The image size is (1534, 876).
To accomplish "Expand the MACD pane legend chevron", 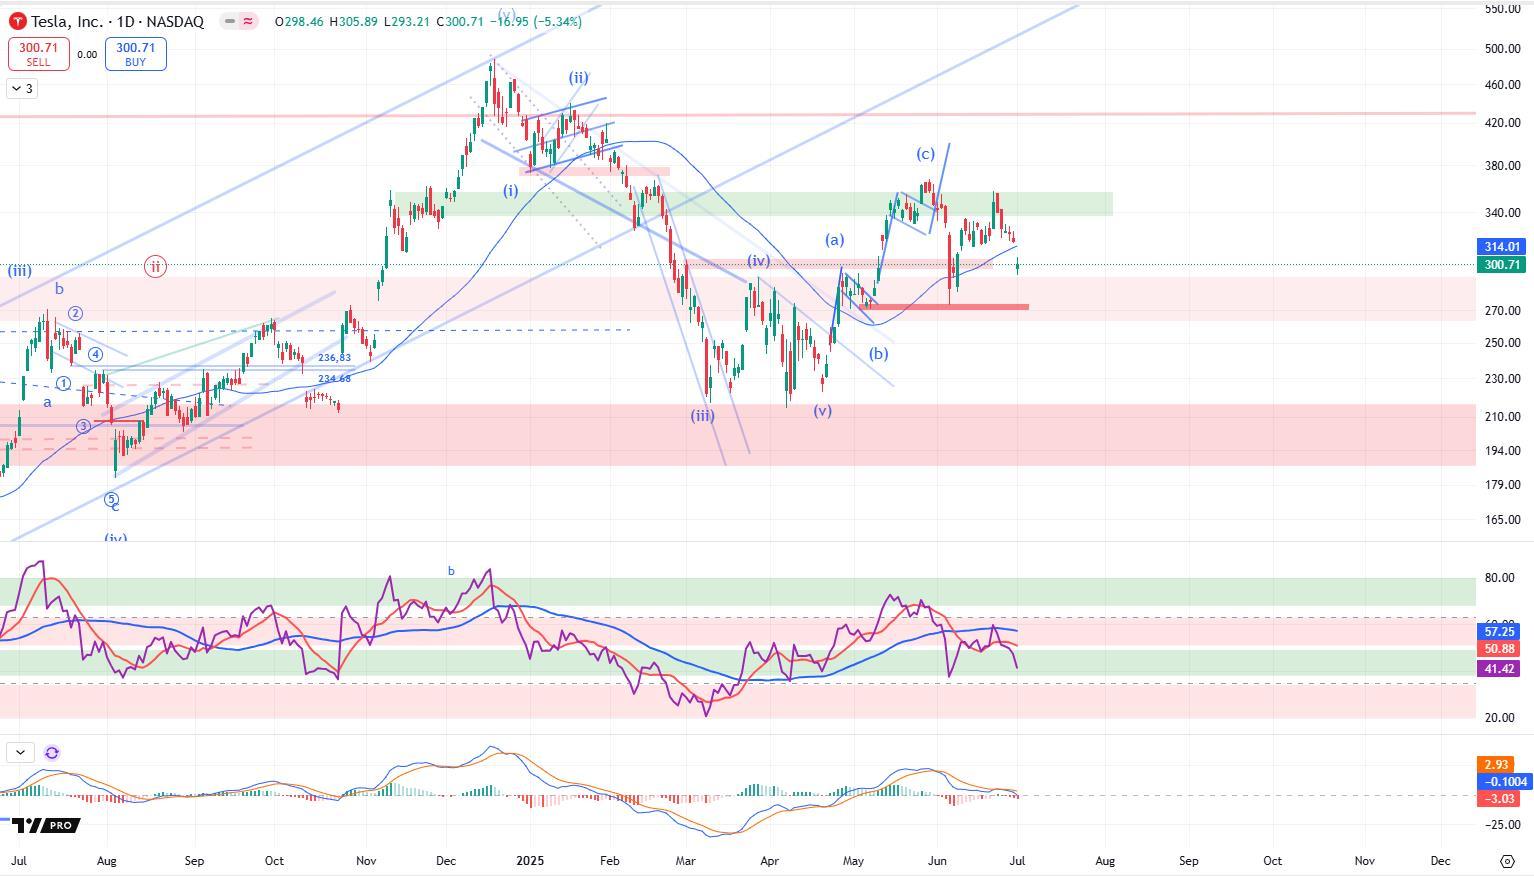I will coord(21,752).
